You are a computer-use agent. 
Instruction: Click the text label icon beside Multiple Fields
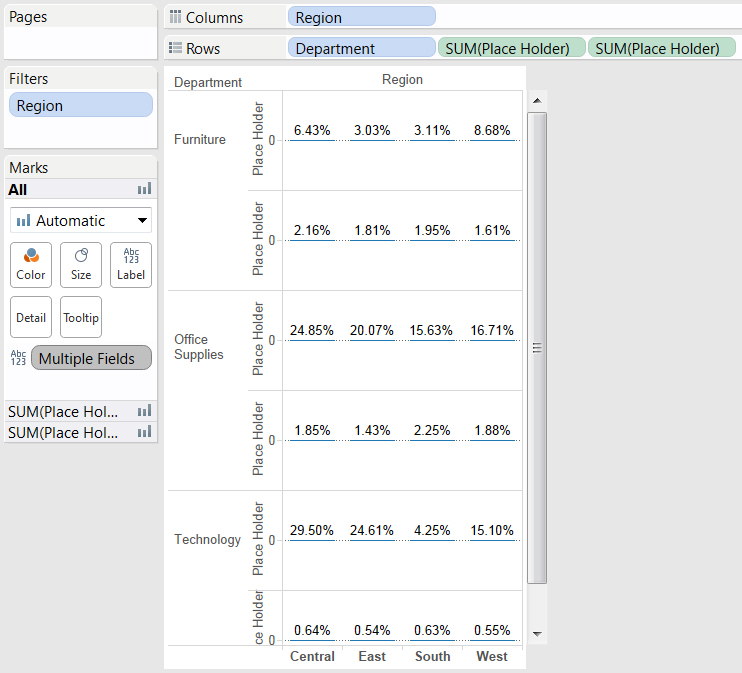[x=18, y=358]
